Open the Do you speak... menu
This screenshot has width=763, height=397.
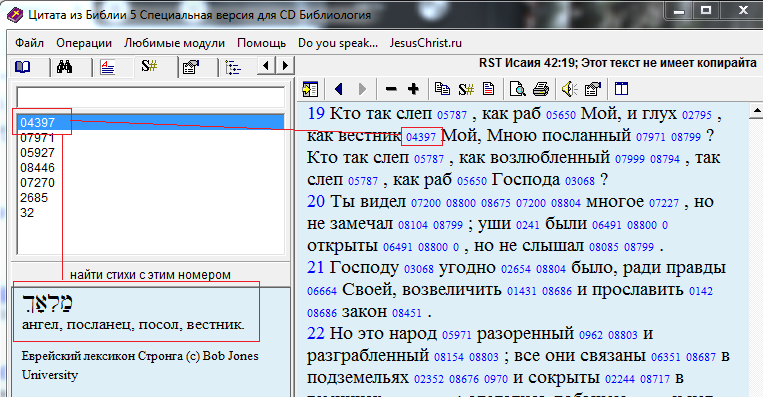[338, 43]
